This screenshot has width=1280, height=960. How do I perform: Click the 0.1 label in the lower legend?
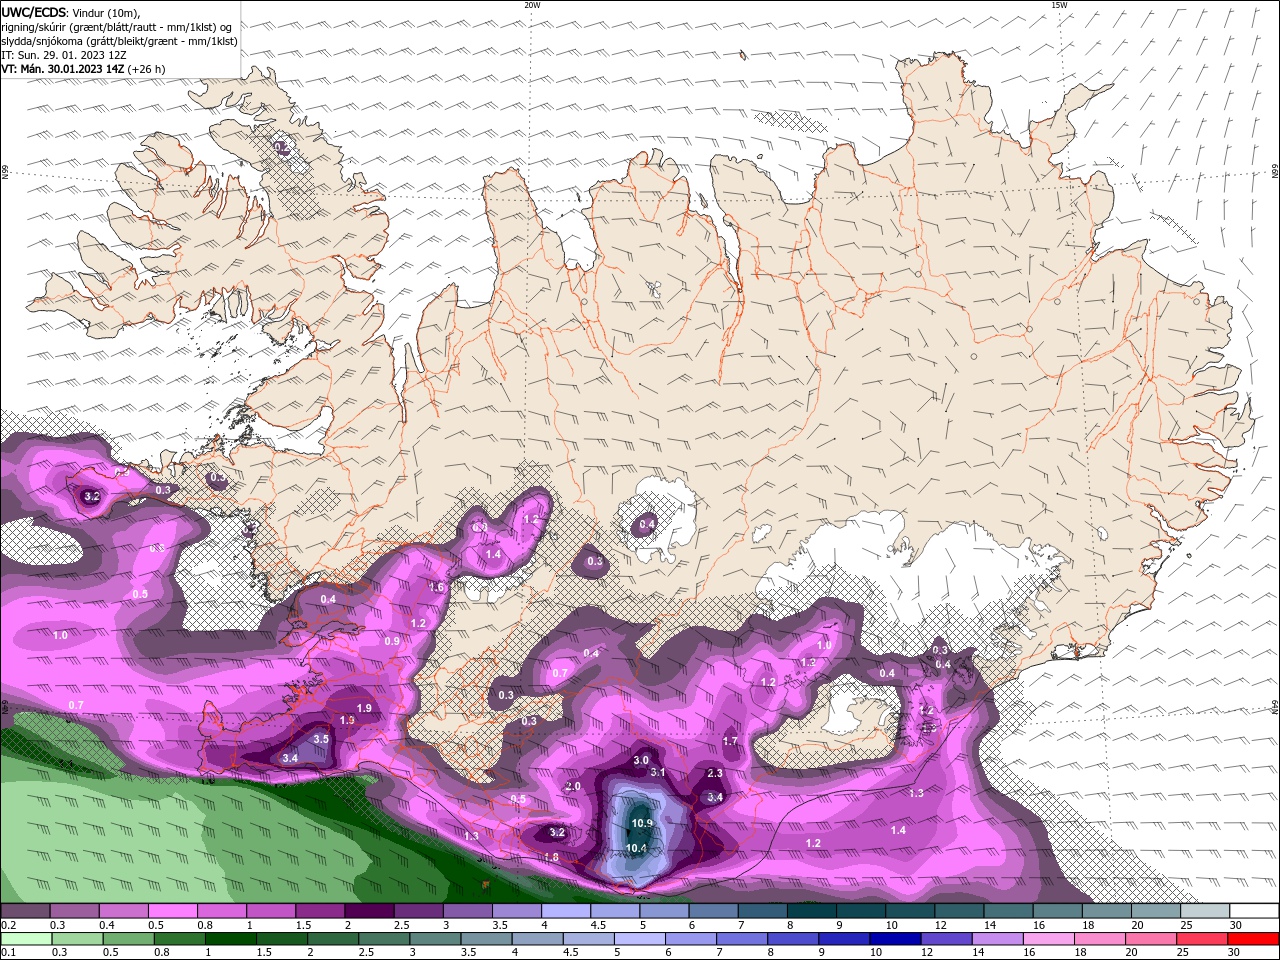pos(8,953)
